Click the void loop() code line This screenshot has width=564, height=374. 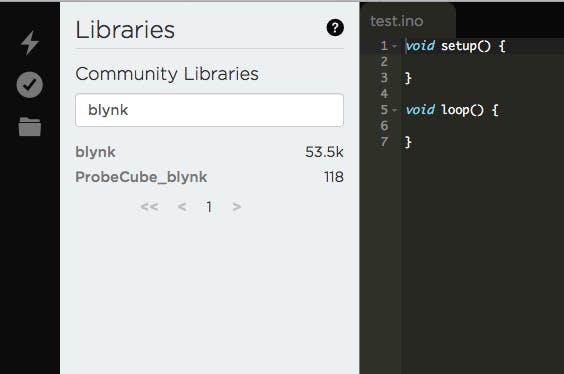(452, 110)
